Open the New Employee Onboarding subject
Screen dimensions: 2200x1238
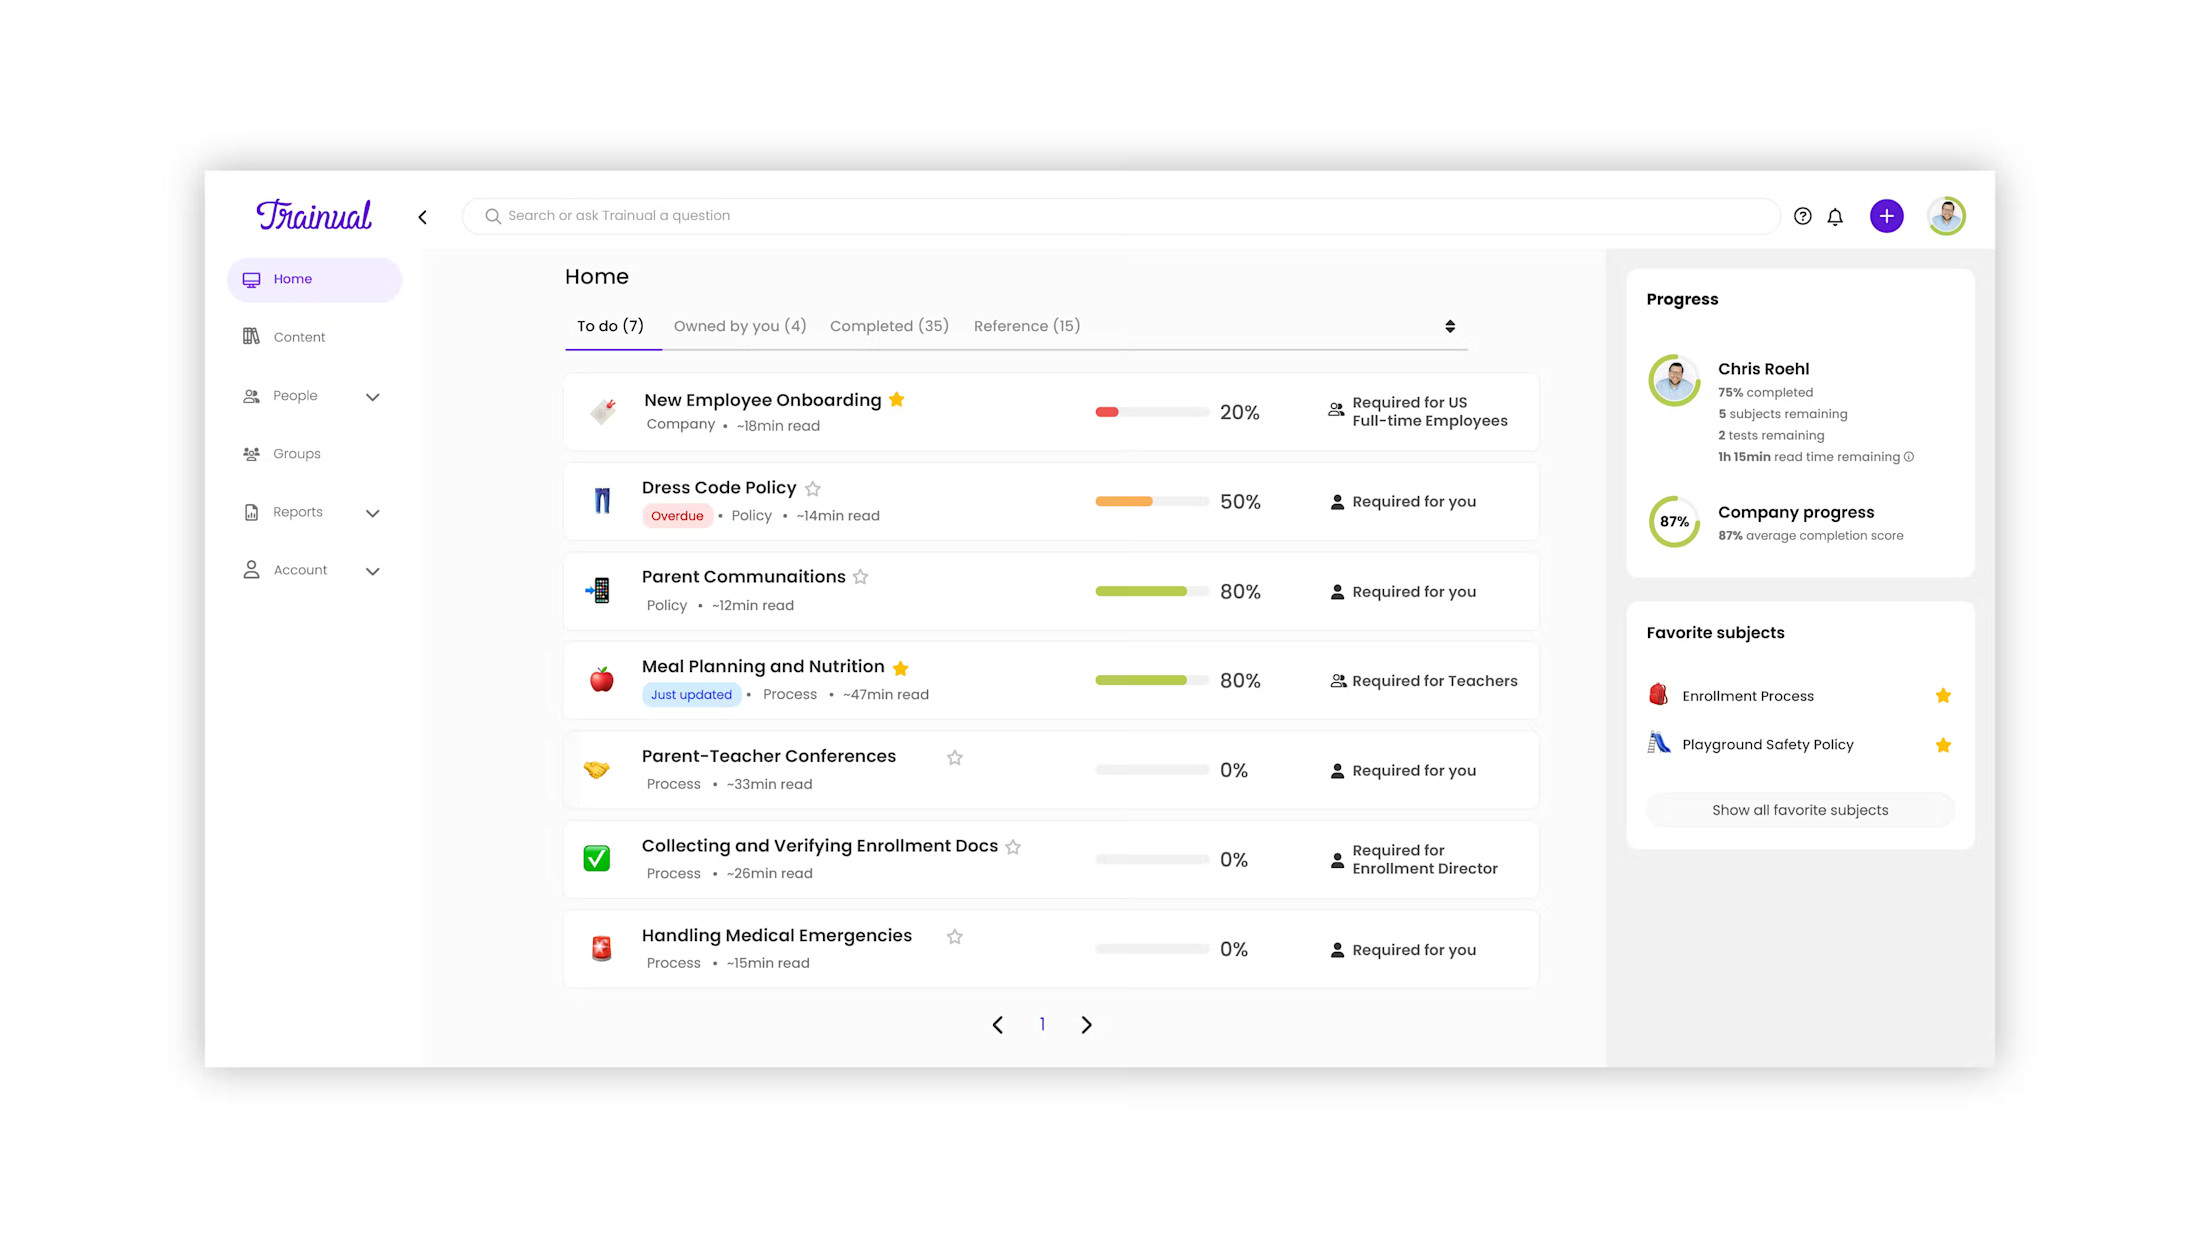point(762,399)
